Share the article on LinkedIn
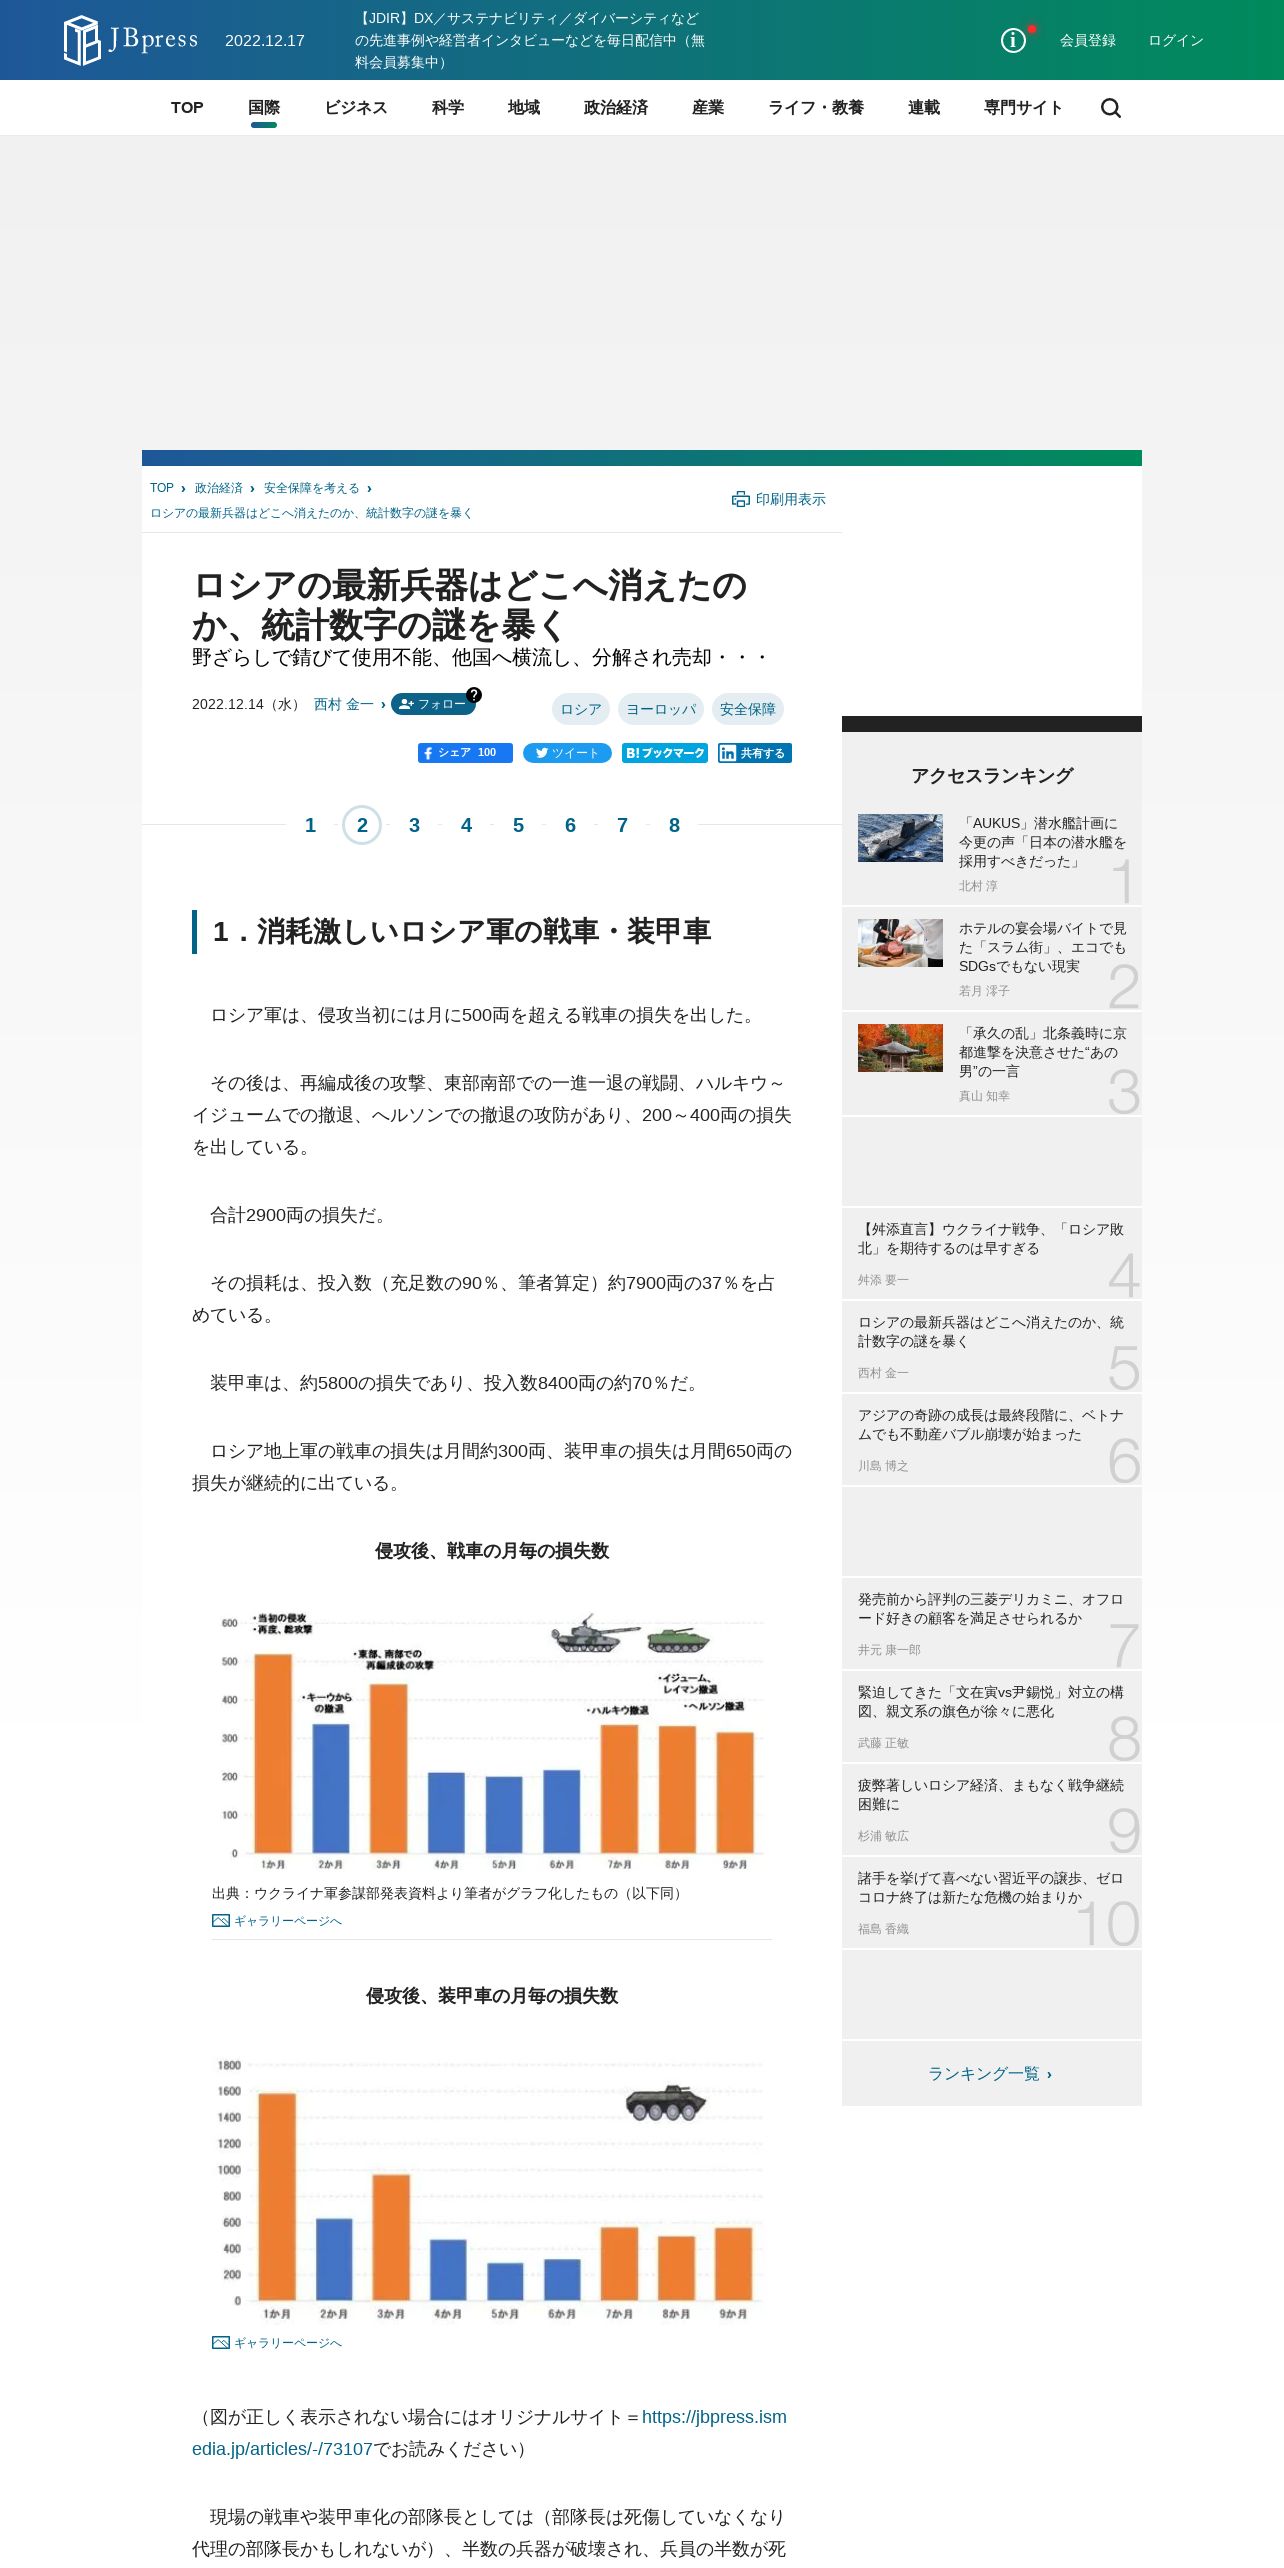 pos(754,753)
